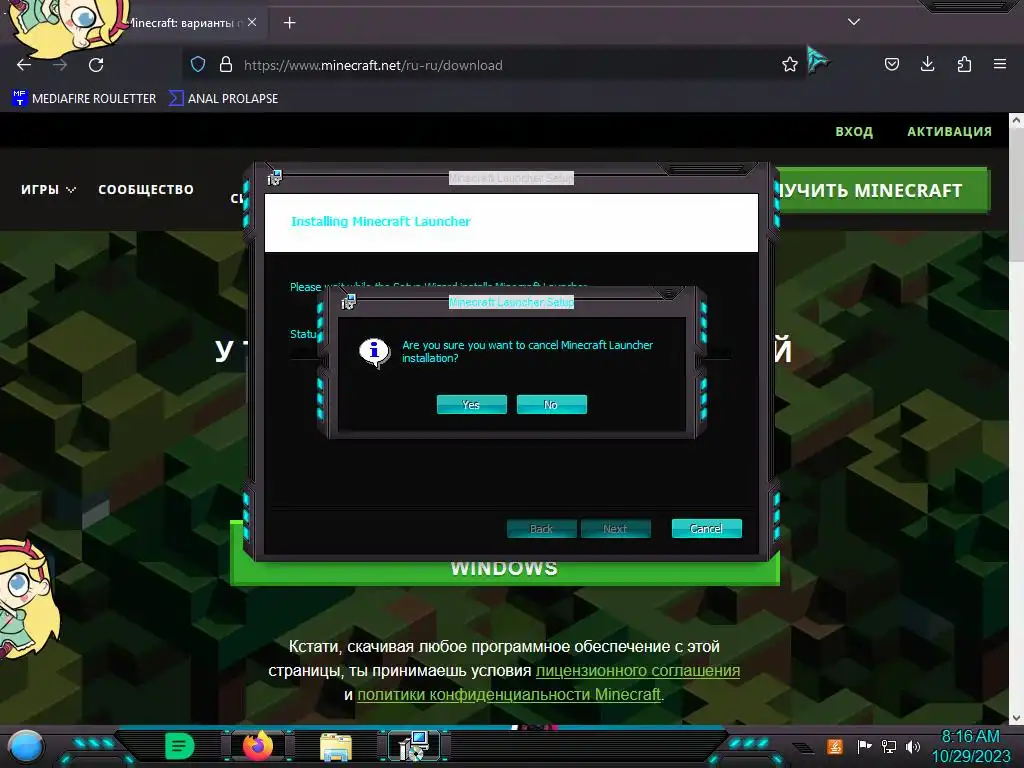Confirm cancel by clicking Yes

(472, 404)
